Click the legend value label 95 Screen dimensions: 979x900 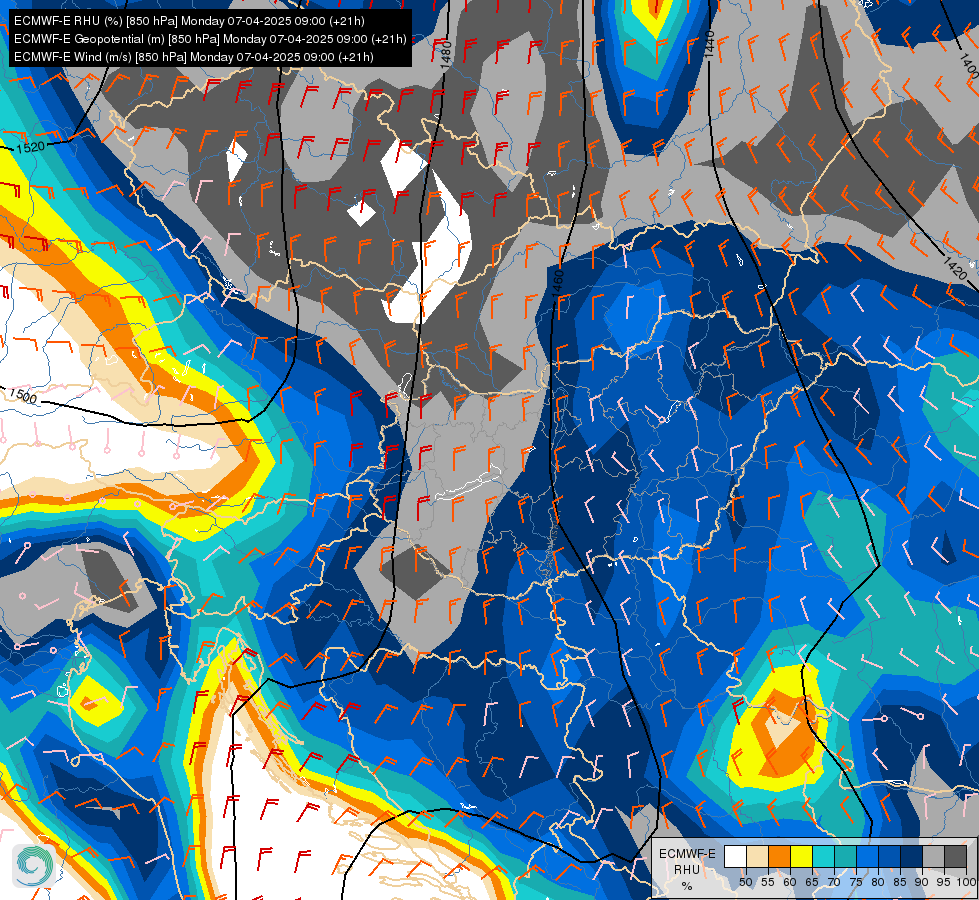click(x=943, y=882)
